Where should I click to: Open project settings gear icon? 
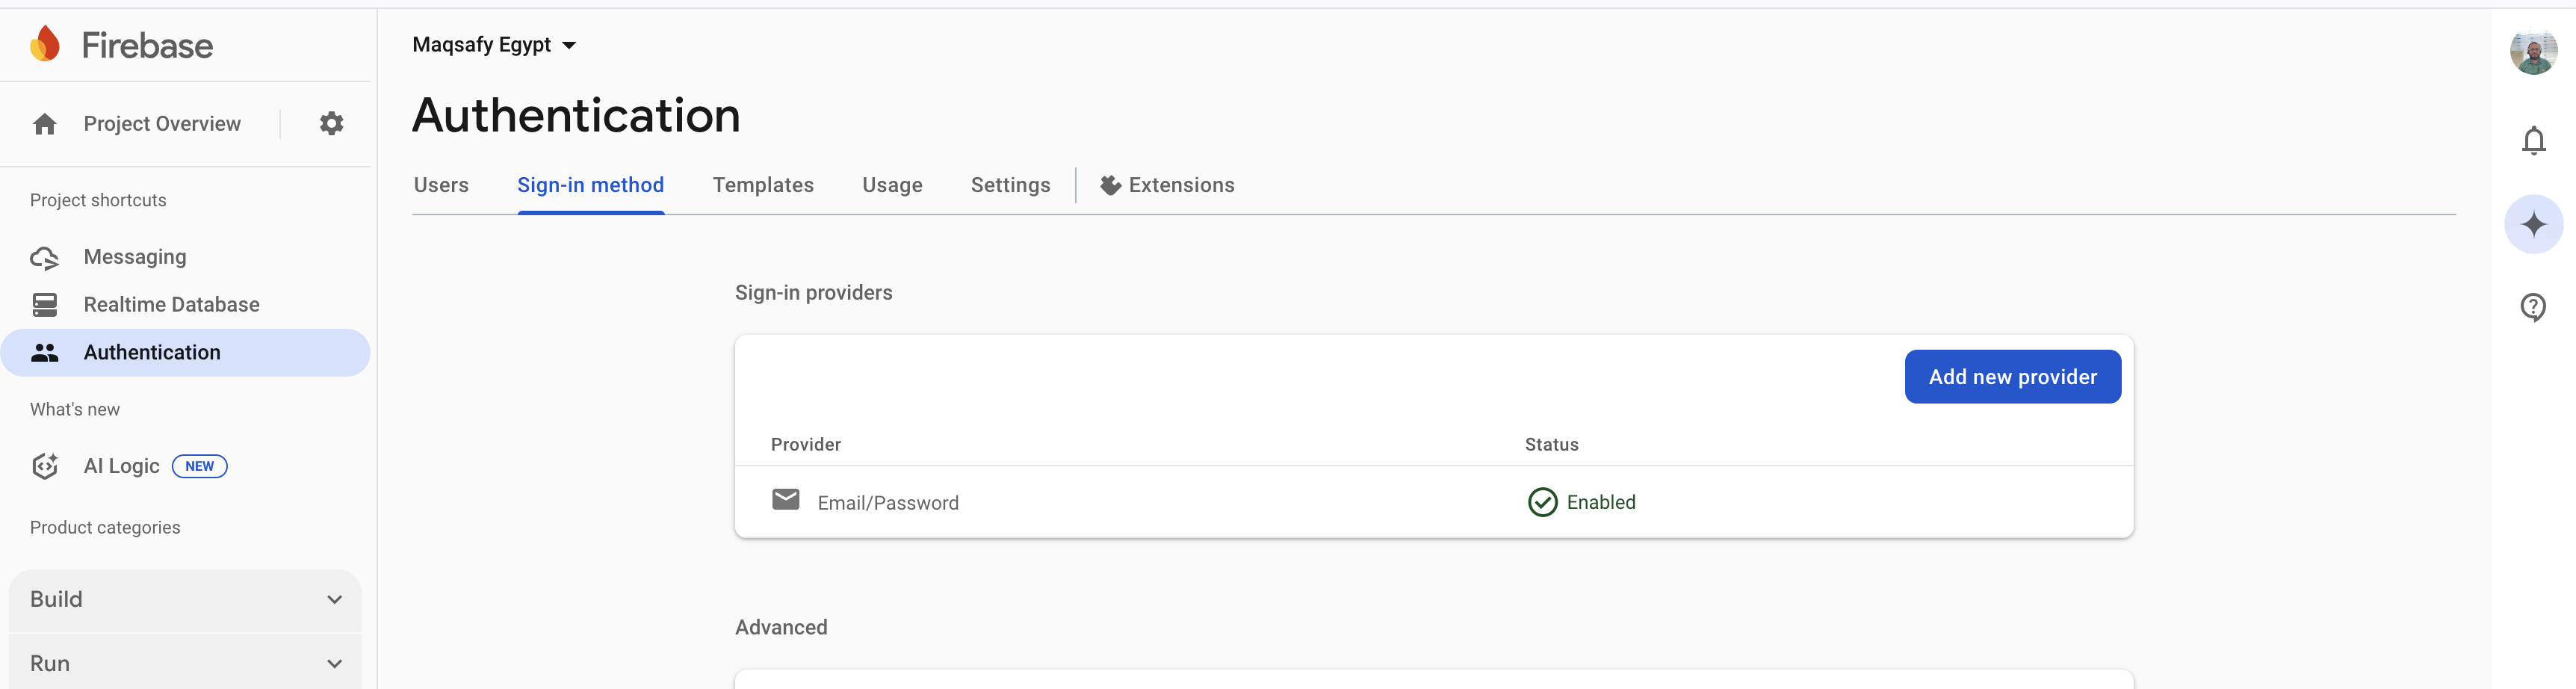pyautogui.click(x=331, y=124)
